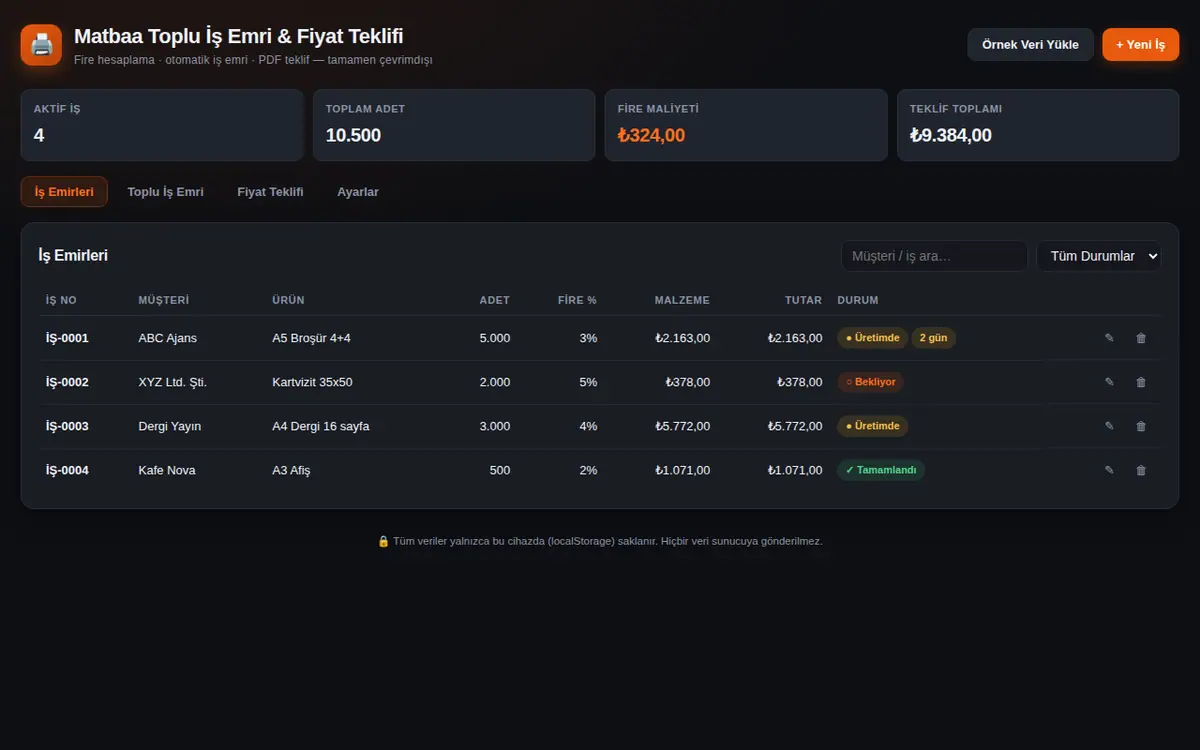Click customer name ABC Ajans
The image size is (1200, 750).
pyautogui.click(x=168, y=338)
